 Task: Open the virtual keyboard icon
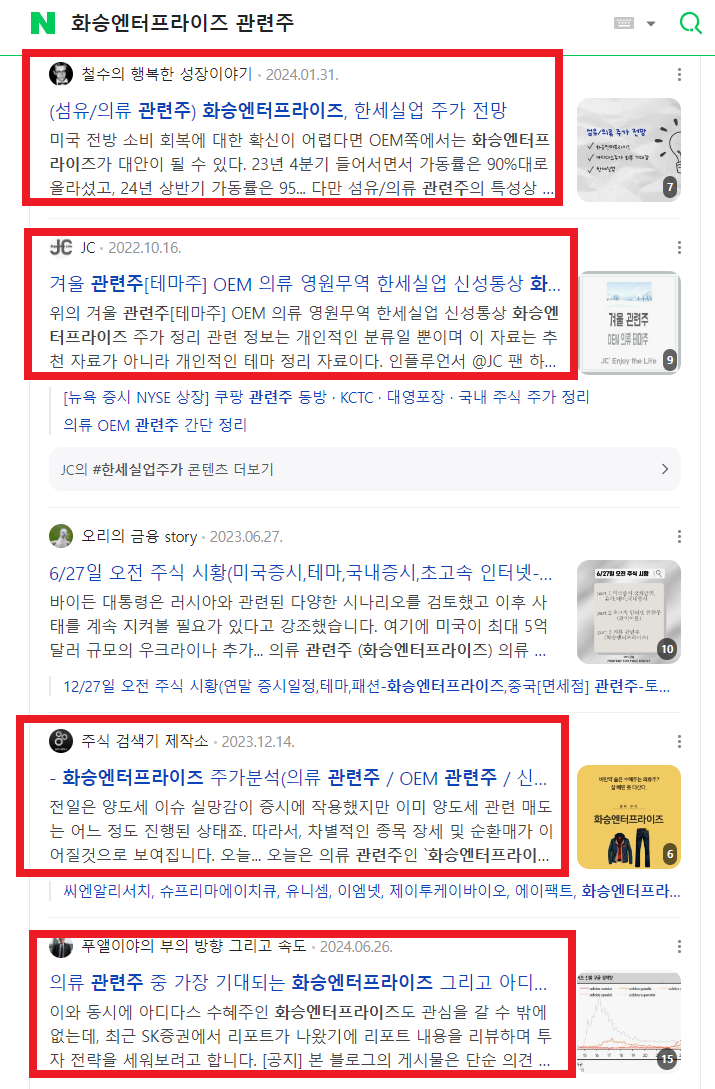[x=624, y=23]
